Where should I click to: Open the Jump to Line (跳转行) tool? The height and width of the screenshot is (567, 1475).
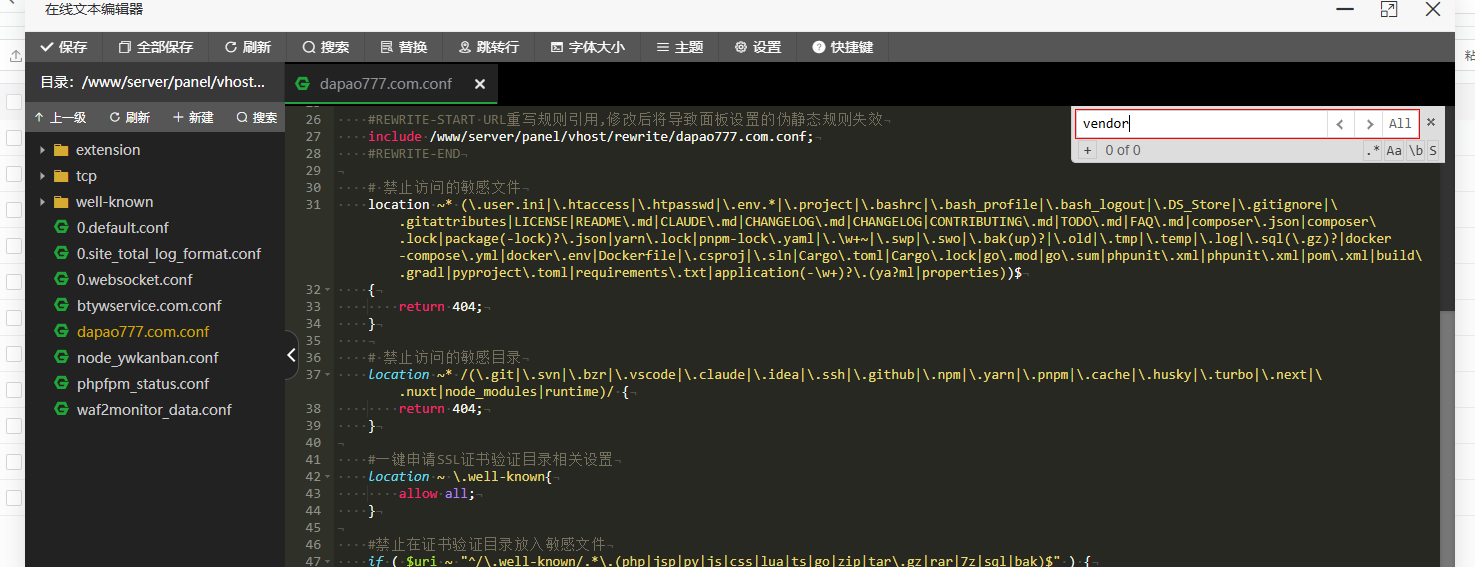(488, 47)
